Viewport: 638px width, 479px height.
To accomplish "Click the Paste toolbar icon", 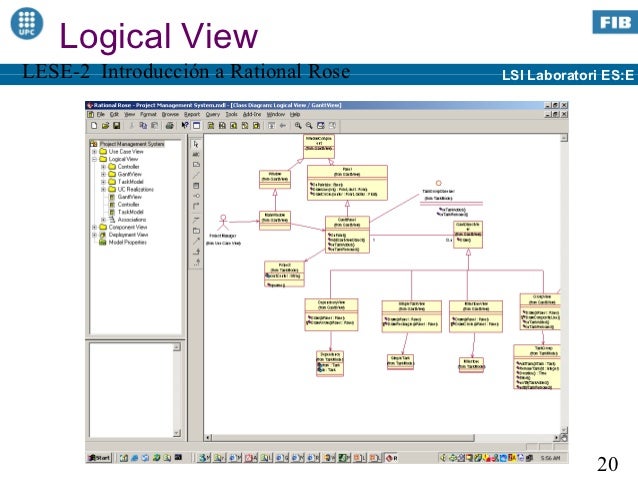I will (x=155, y=126).
